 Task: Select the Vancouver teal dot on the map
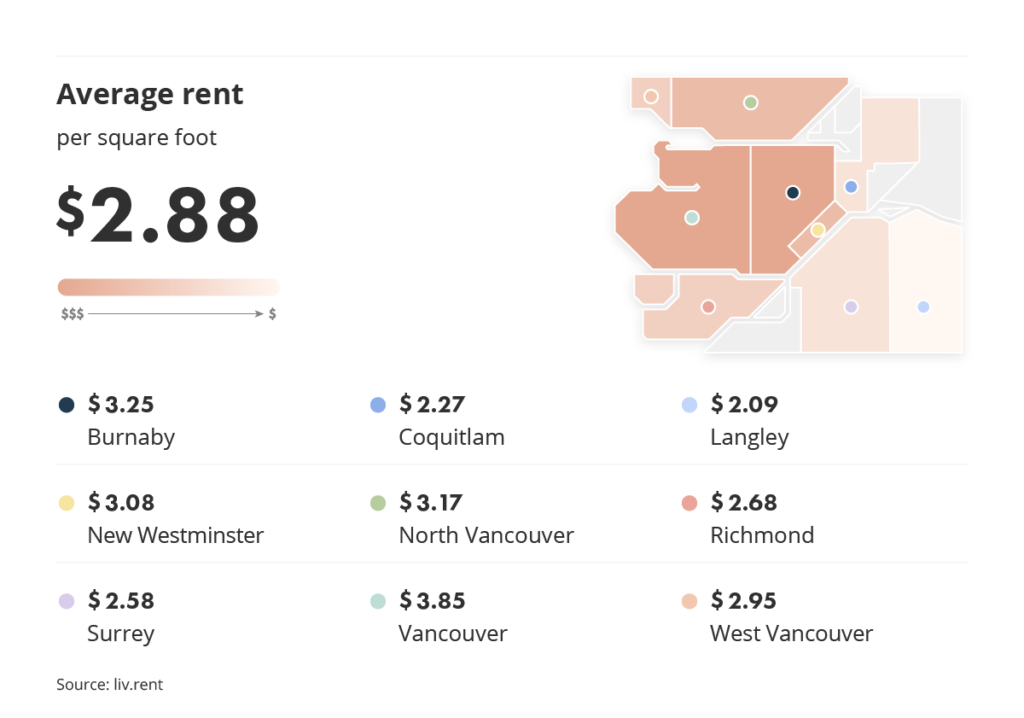(x=692, y=218)
